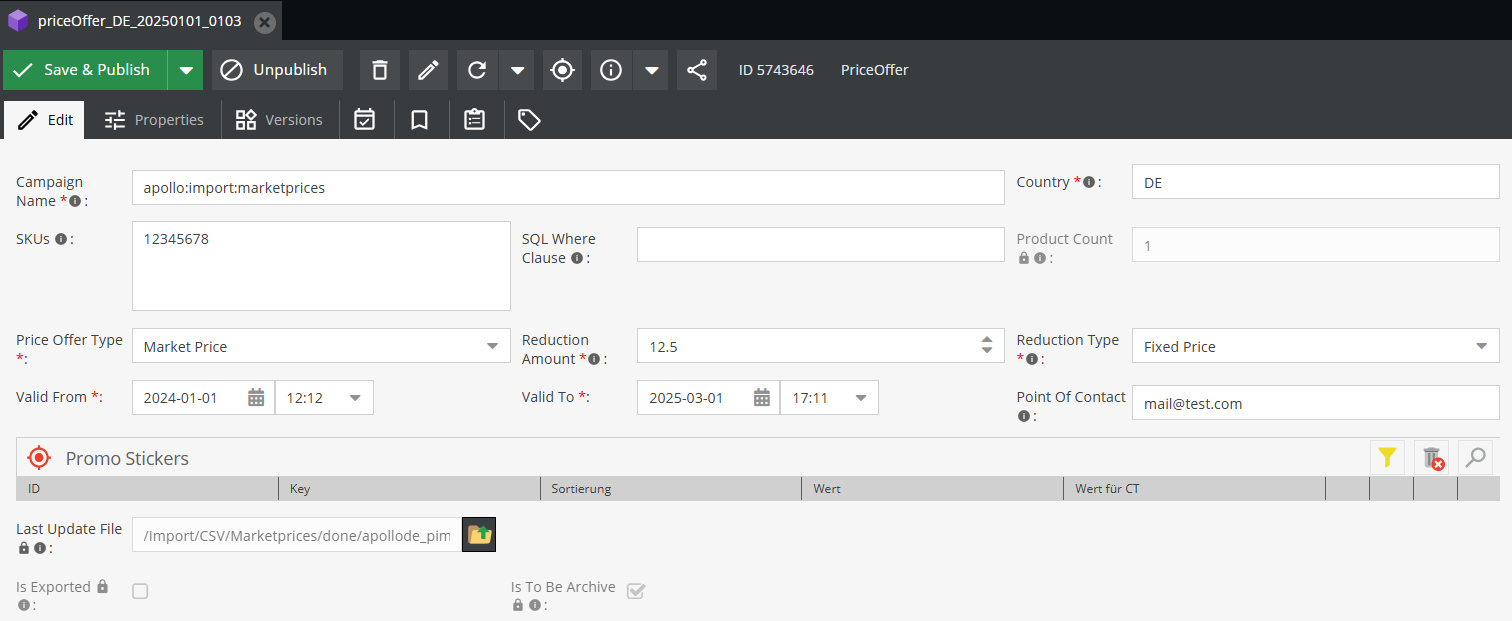The width and height of the screenshot is (1512, 621).
Task: Click the Unpublish button
Action: point(277,70)
